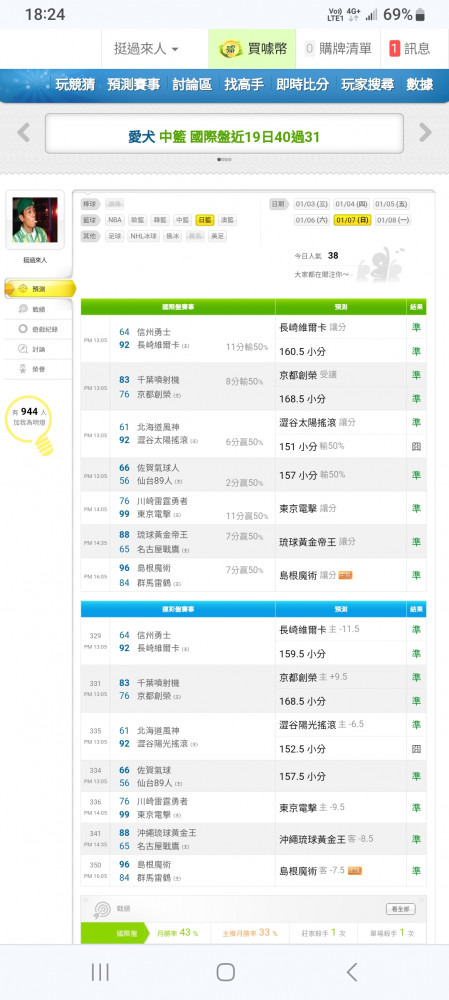Filter by 足球 soccer
Viewport: 449px width, 1000px height.
[115, 236]
